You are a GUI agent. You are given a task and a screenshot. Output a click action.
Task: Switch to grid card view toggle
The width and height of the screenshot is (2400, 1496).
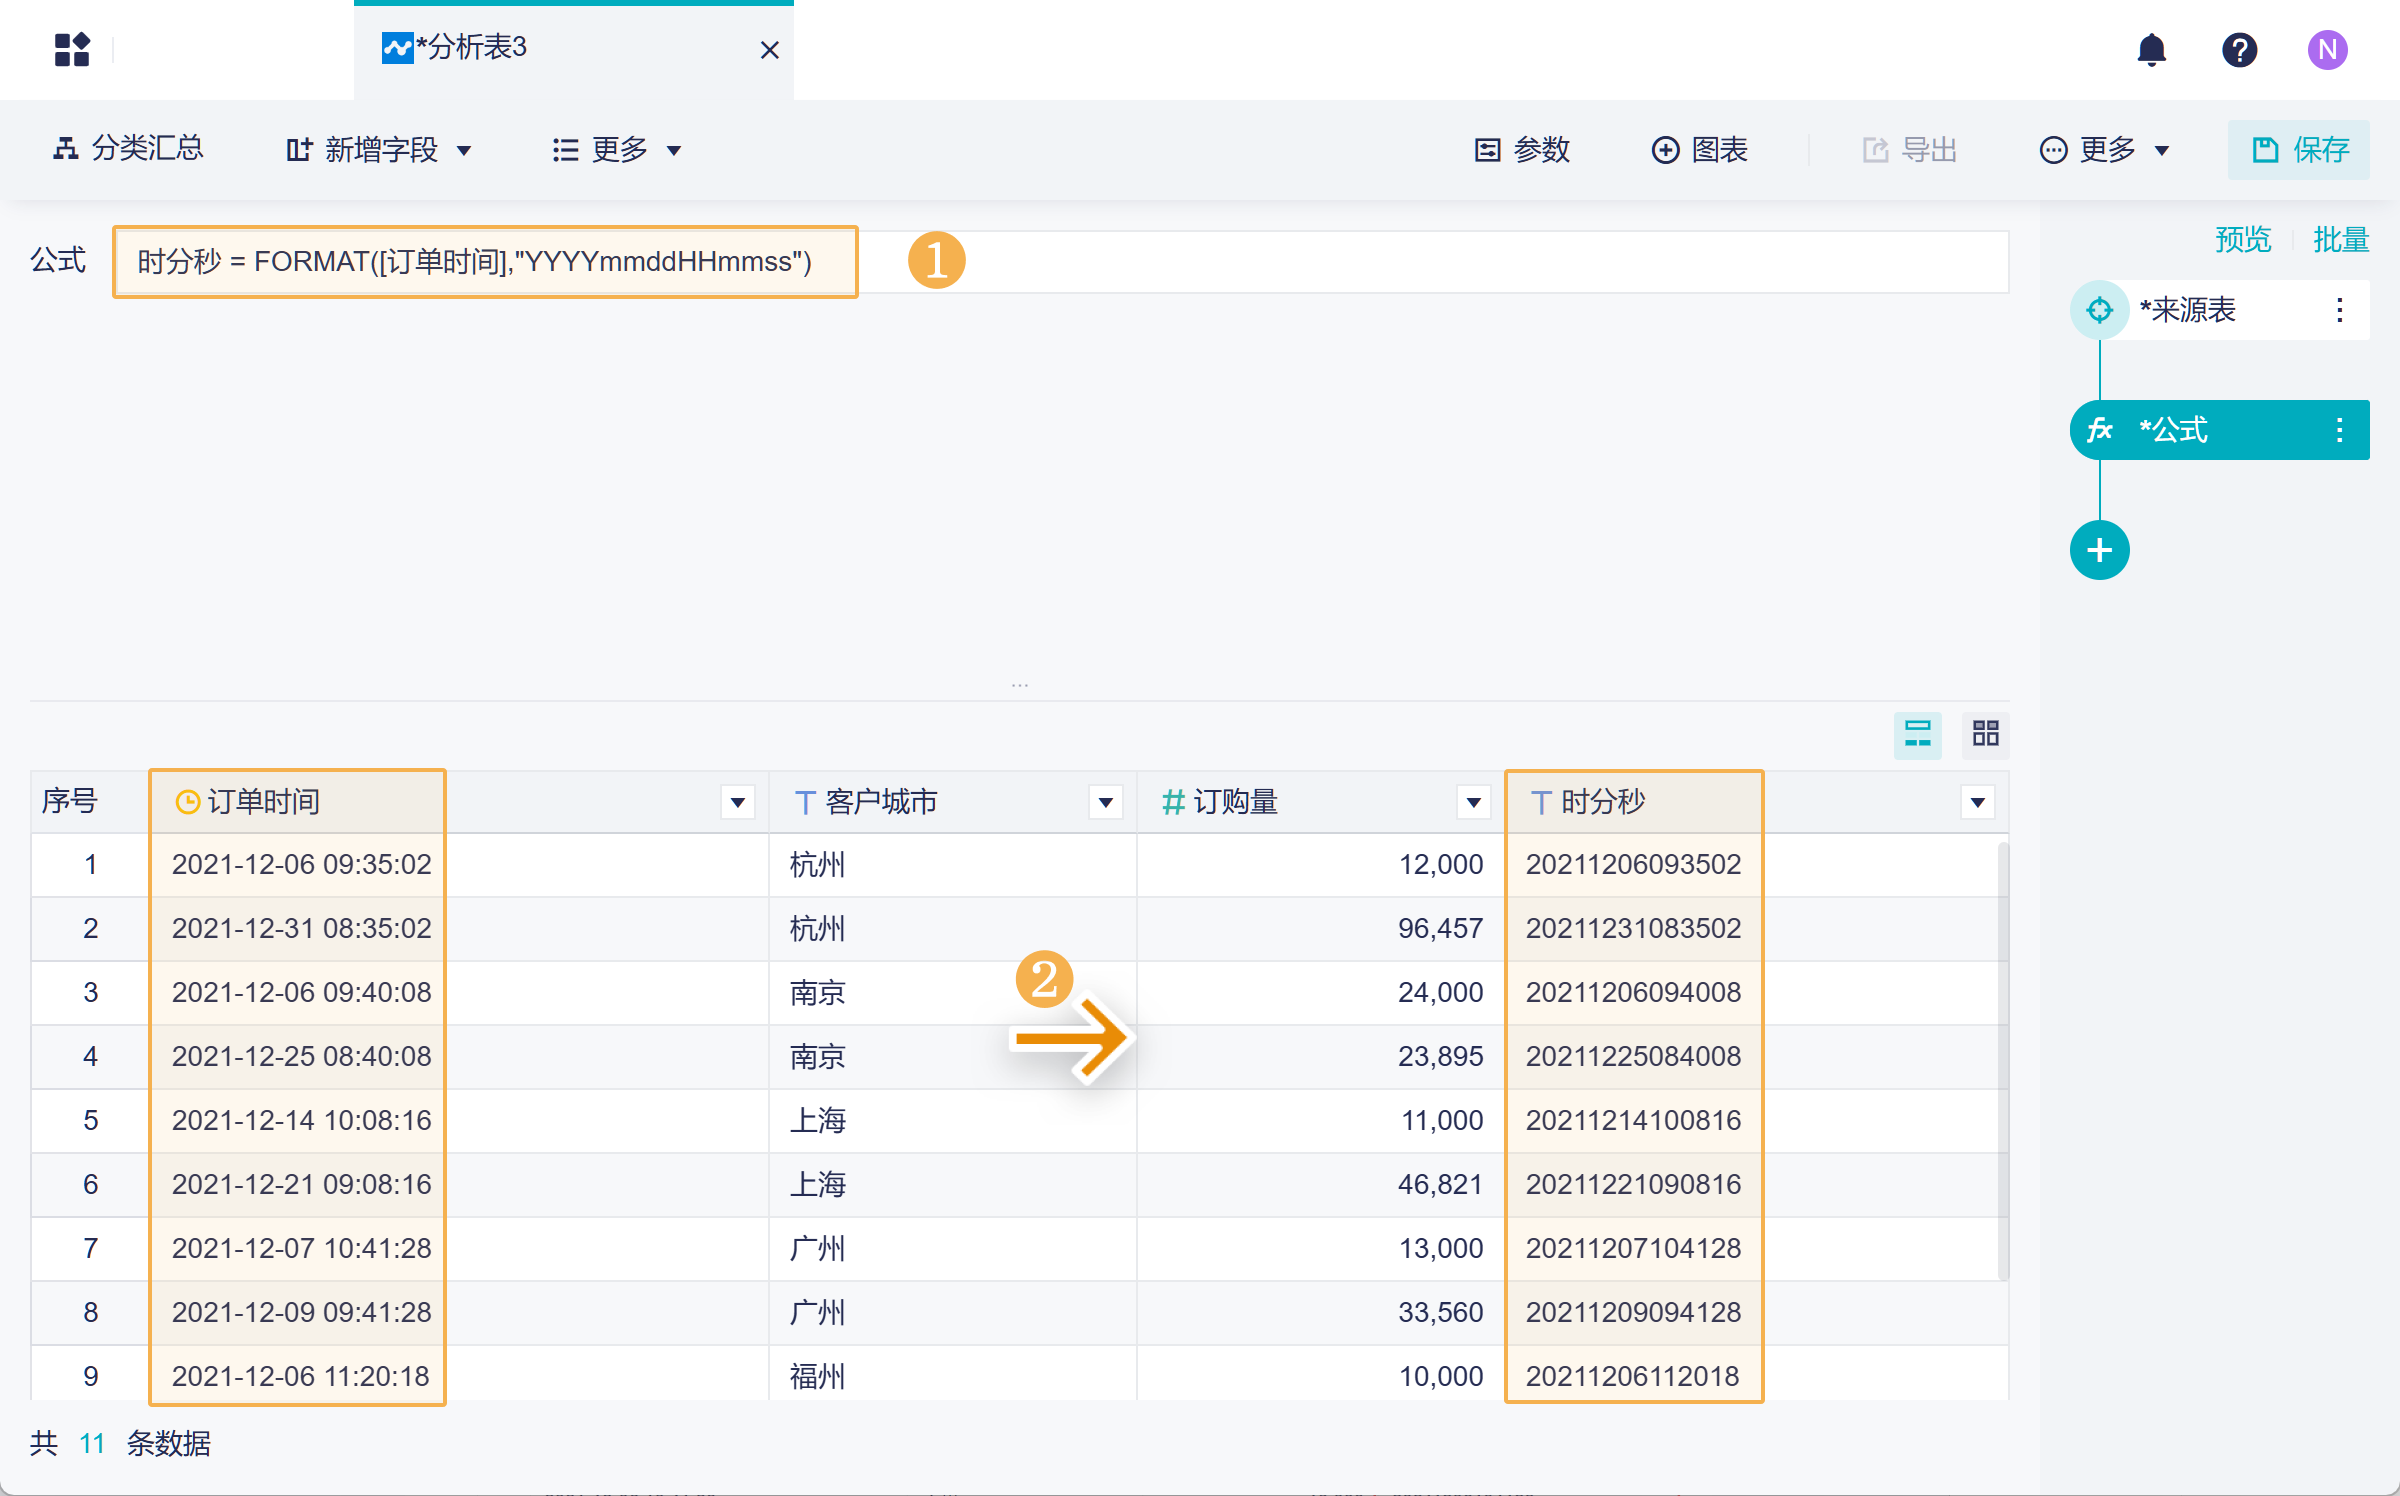click(1985, 735)
